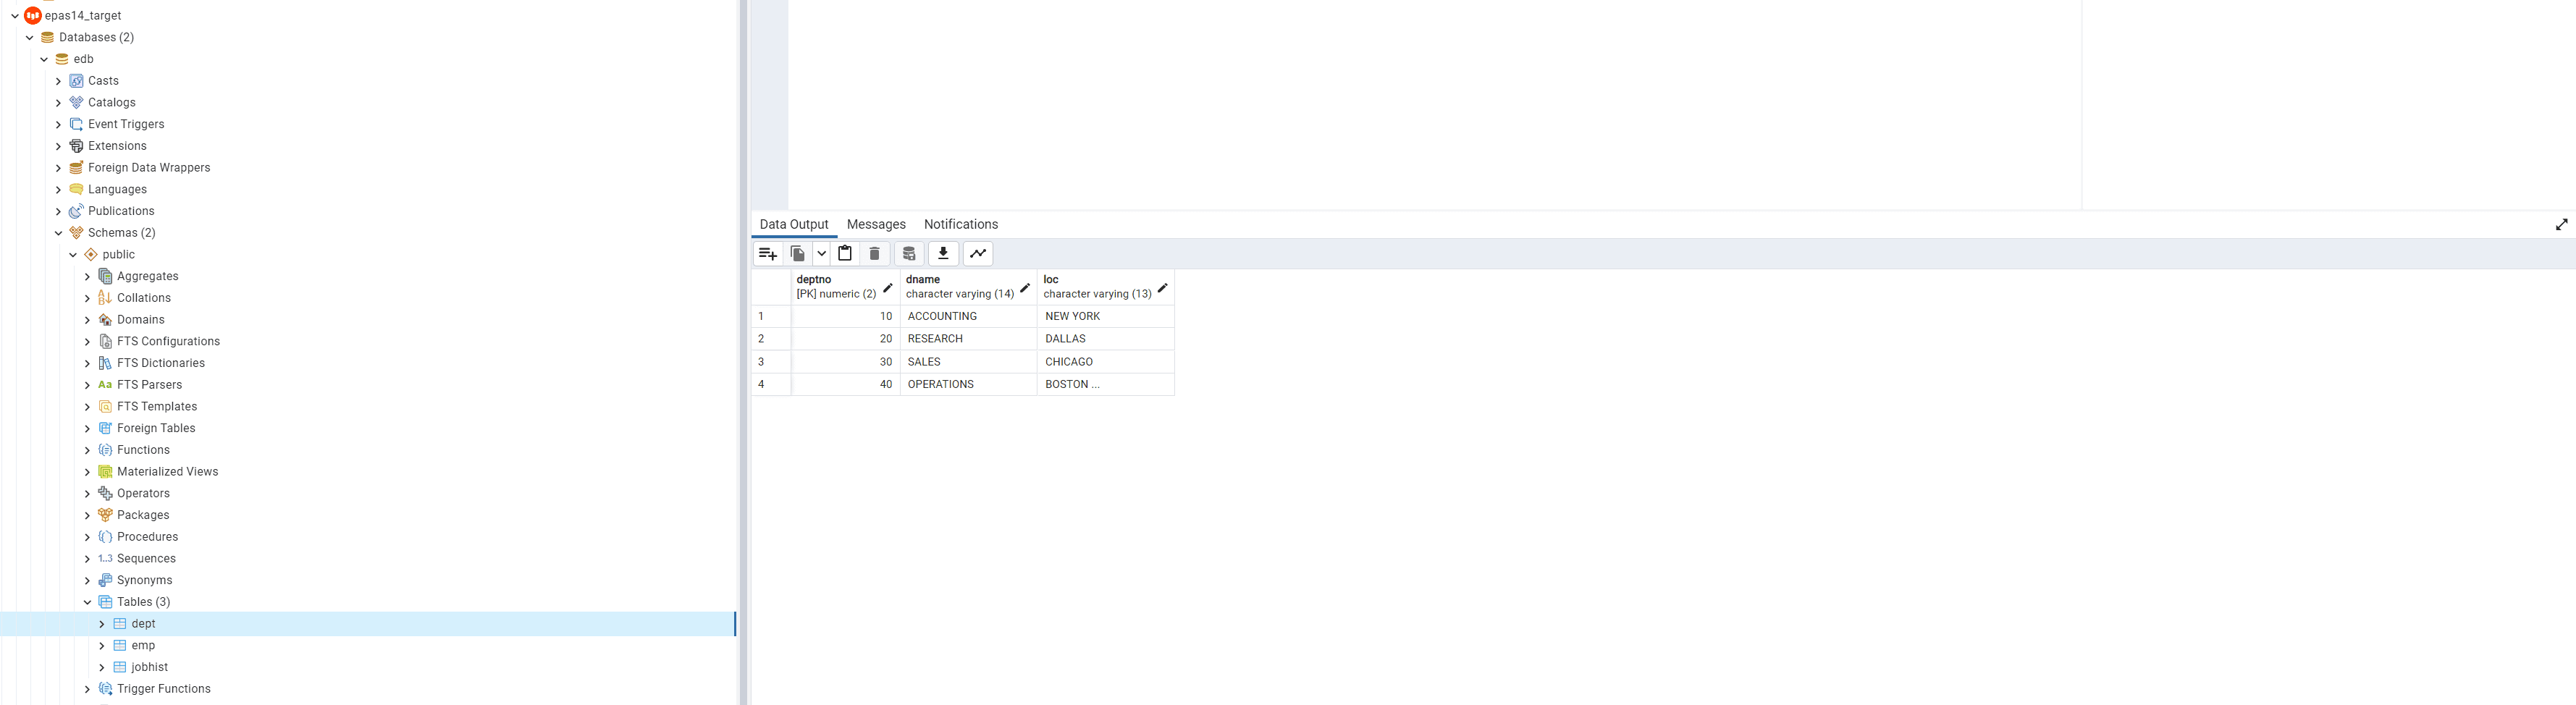The image size is (2576, 705).
Task: Open the Notifications tab
Action: 960,224
